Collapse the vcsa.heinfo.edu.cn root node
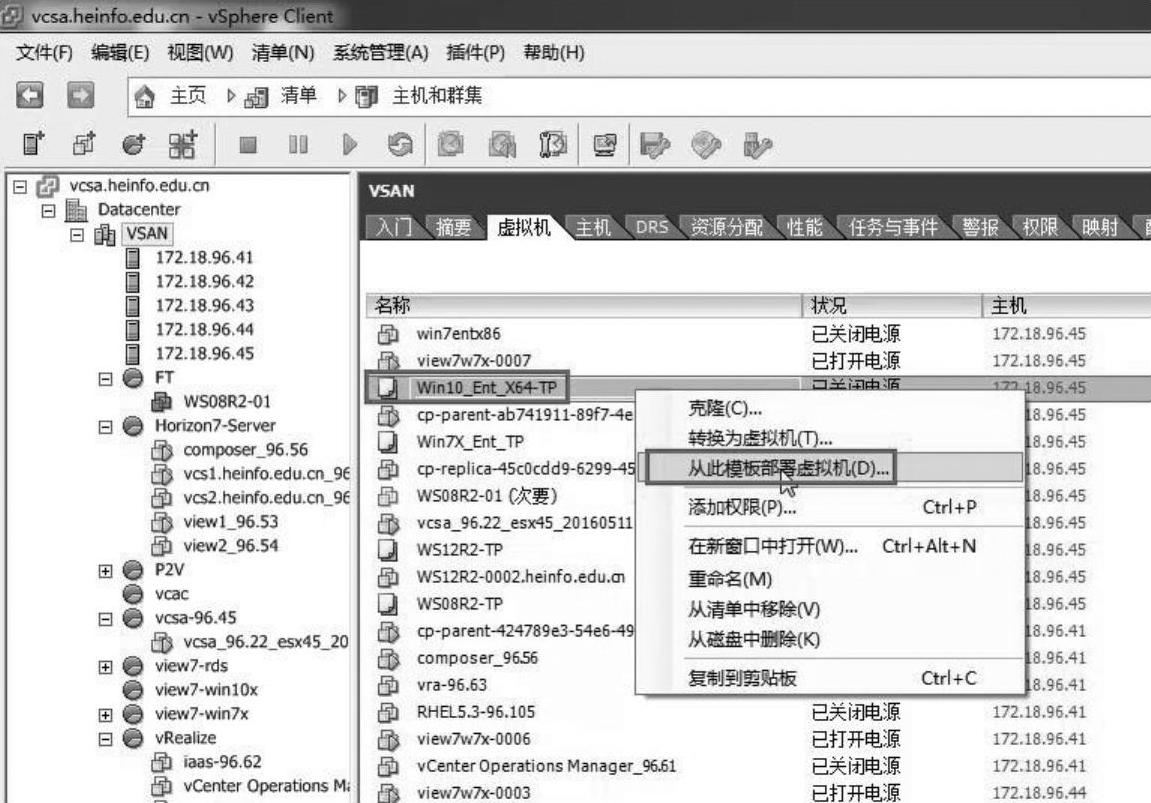The image size is (1151, 803). [x=20, y=186]
